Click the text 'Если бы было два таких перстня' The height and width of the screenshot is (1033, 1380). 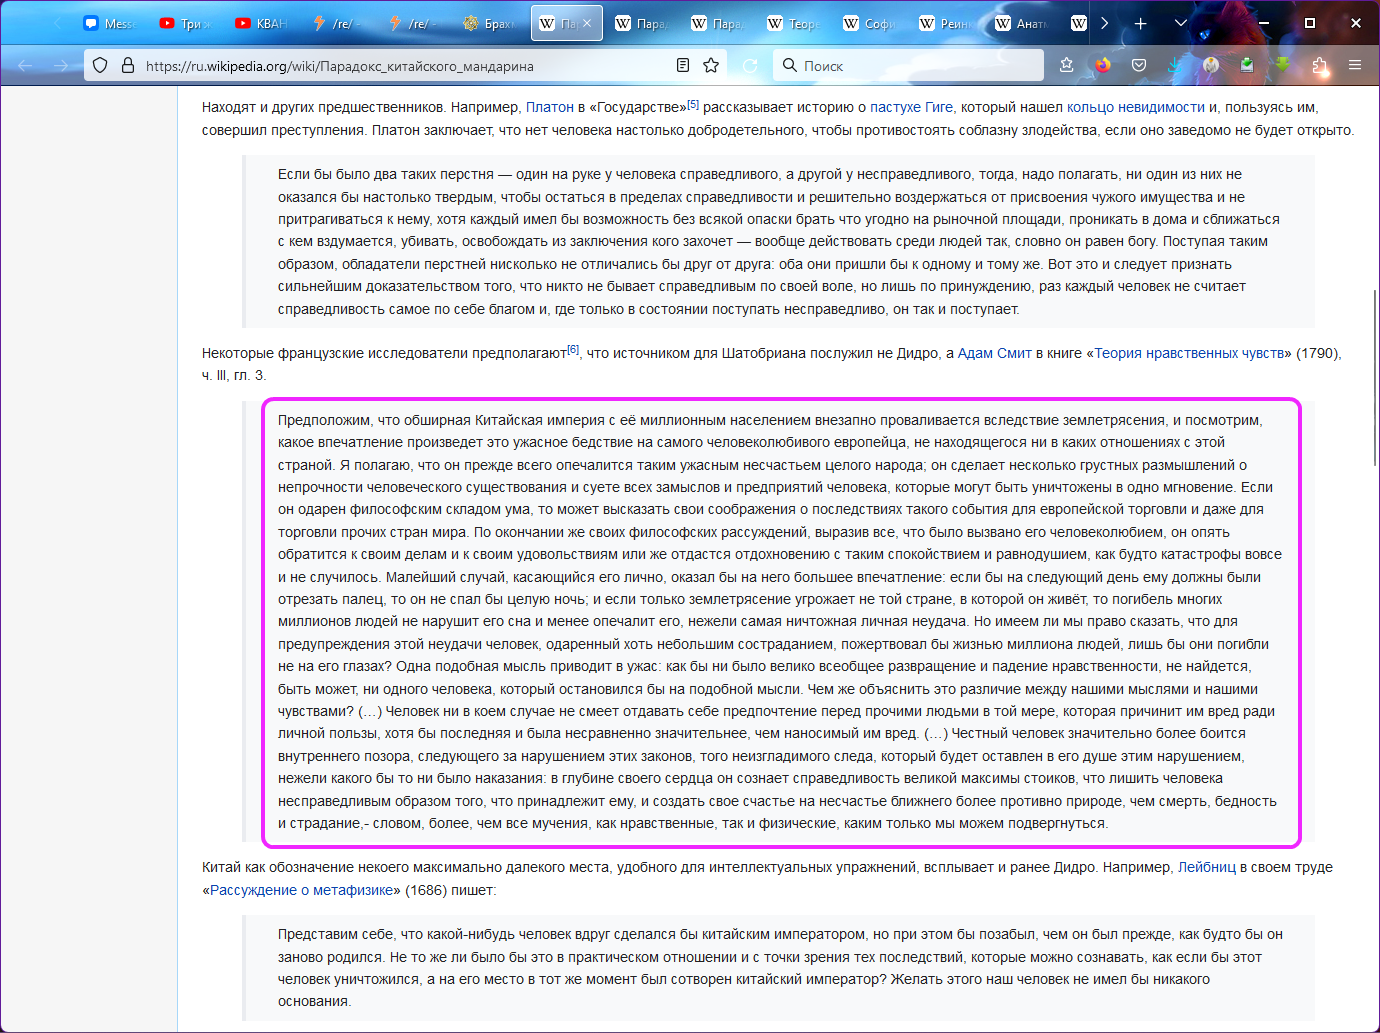coord(386,174)
